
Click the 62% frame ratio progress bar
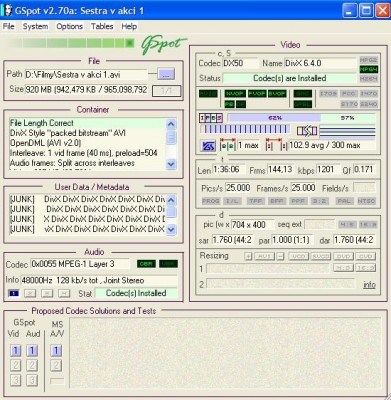click(274, 118)
